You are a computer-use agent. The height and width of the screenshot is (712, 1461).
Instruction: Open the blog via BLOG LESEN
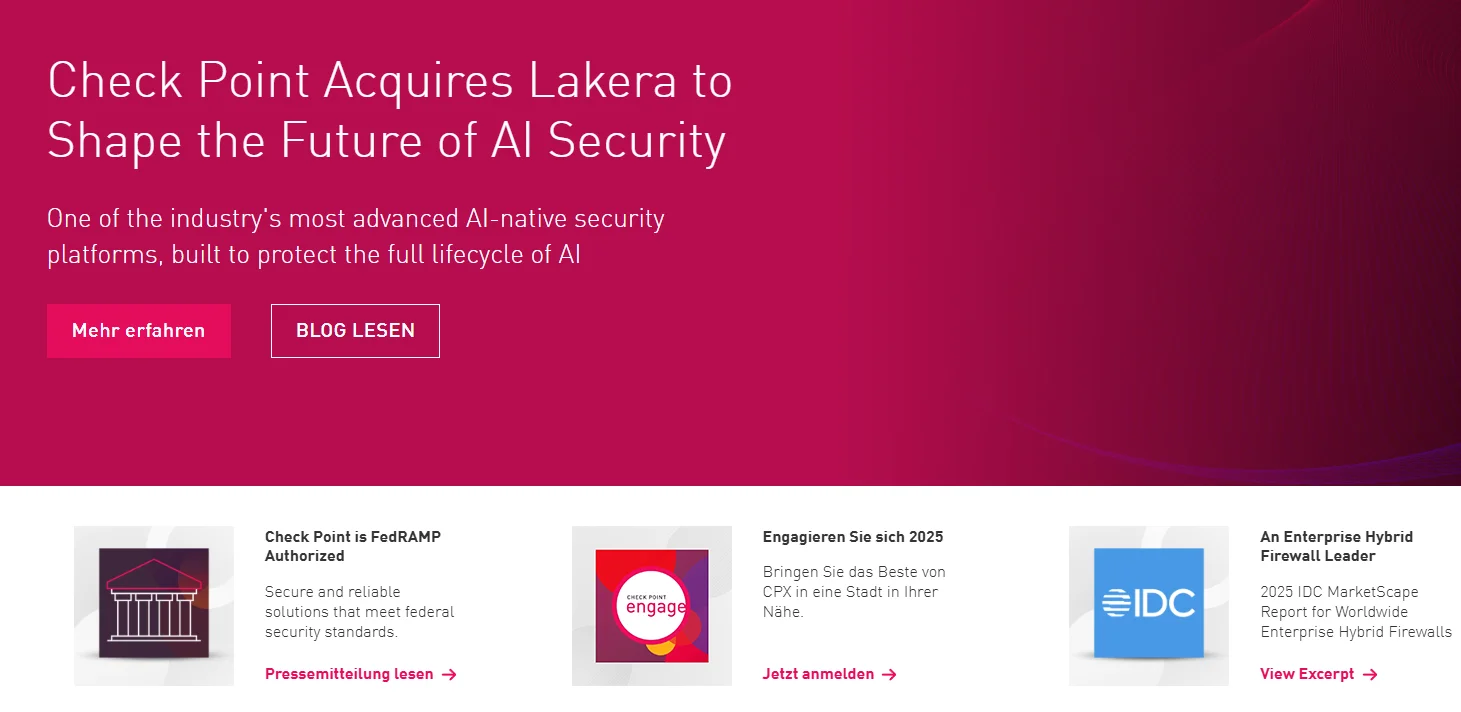point(355,331)
